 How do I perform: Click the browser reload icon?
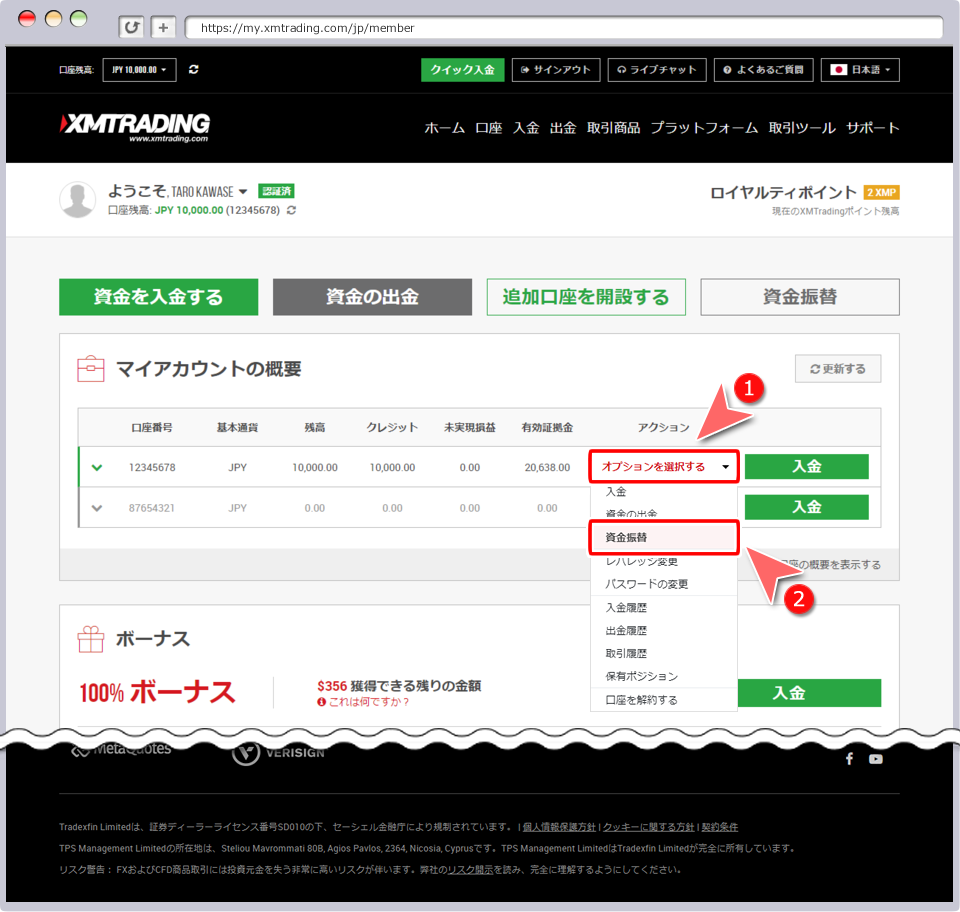[x=131, y=28]
